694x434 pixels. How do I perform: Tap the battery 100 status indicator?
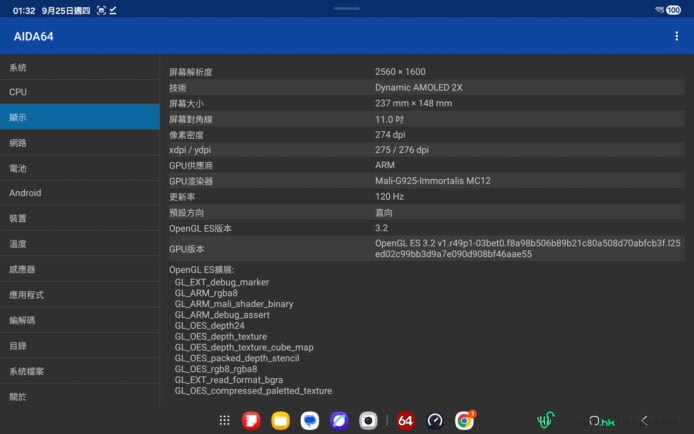[674, 10]
